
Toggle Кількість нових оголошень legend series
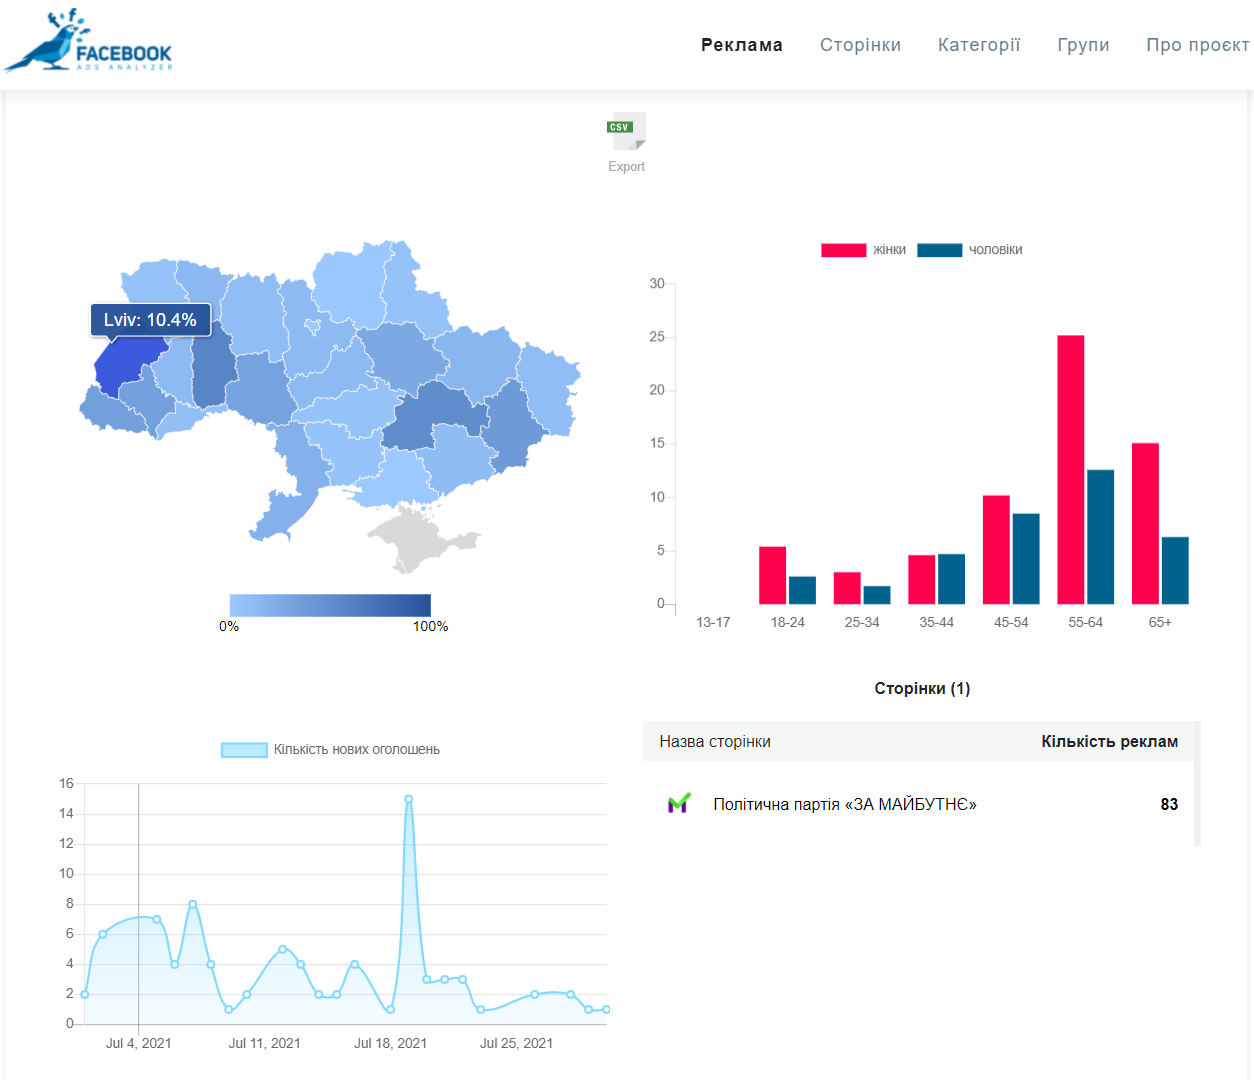[330, 750]
